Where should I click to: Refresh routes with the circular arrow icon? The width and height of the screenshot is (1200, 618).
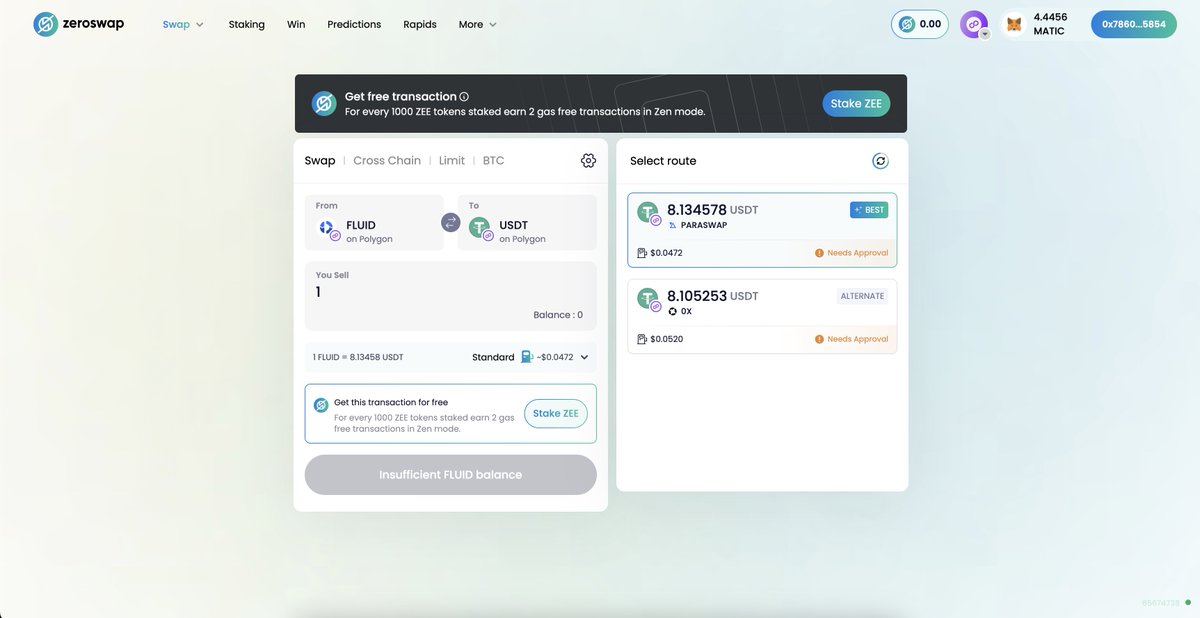click(x=880, y=161)
